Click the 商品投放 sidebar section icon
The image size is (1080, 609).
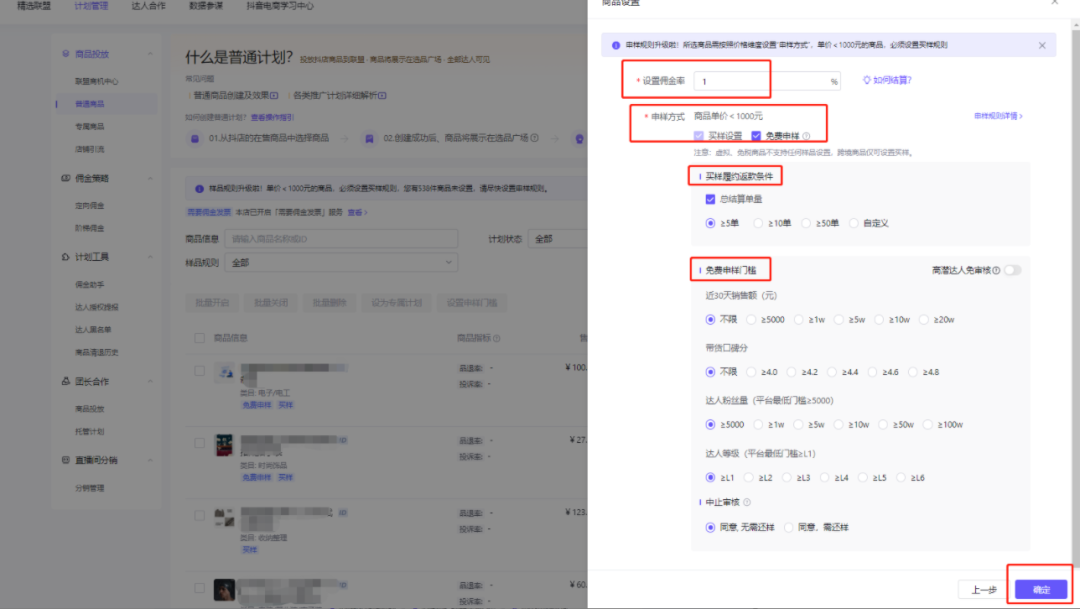click(65, 53)
